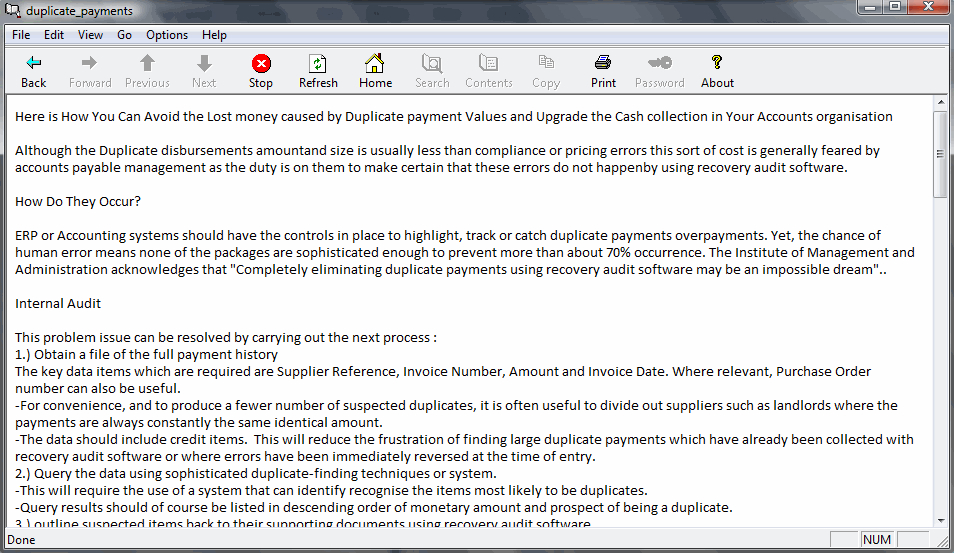Click the vertical scrollbar thumb

[x=941, y=154]
